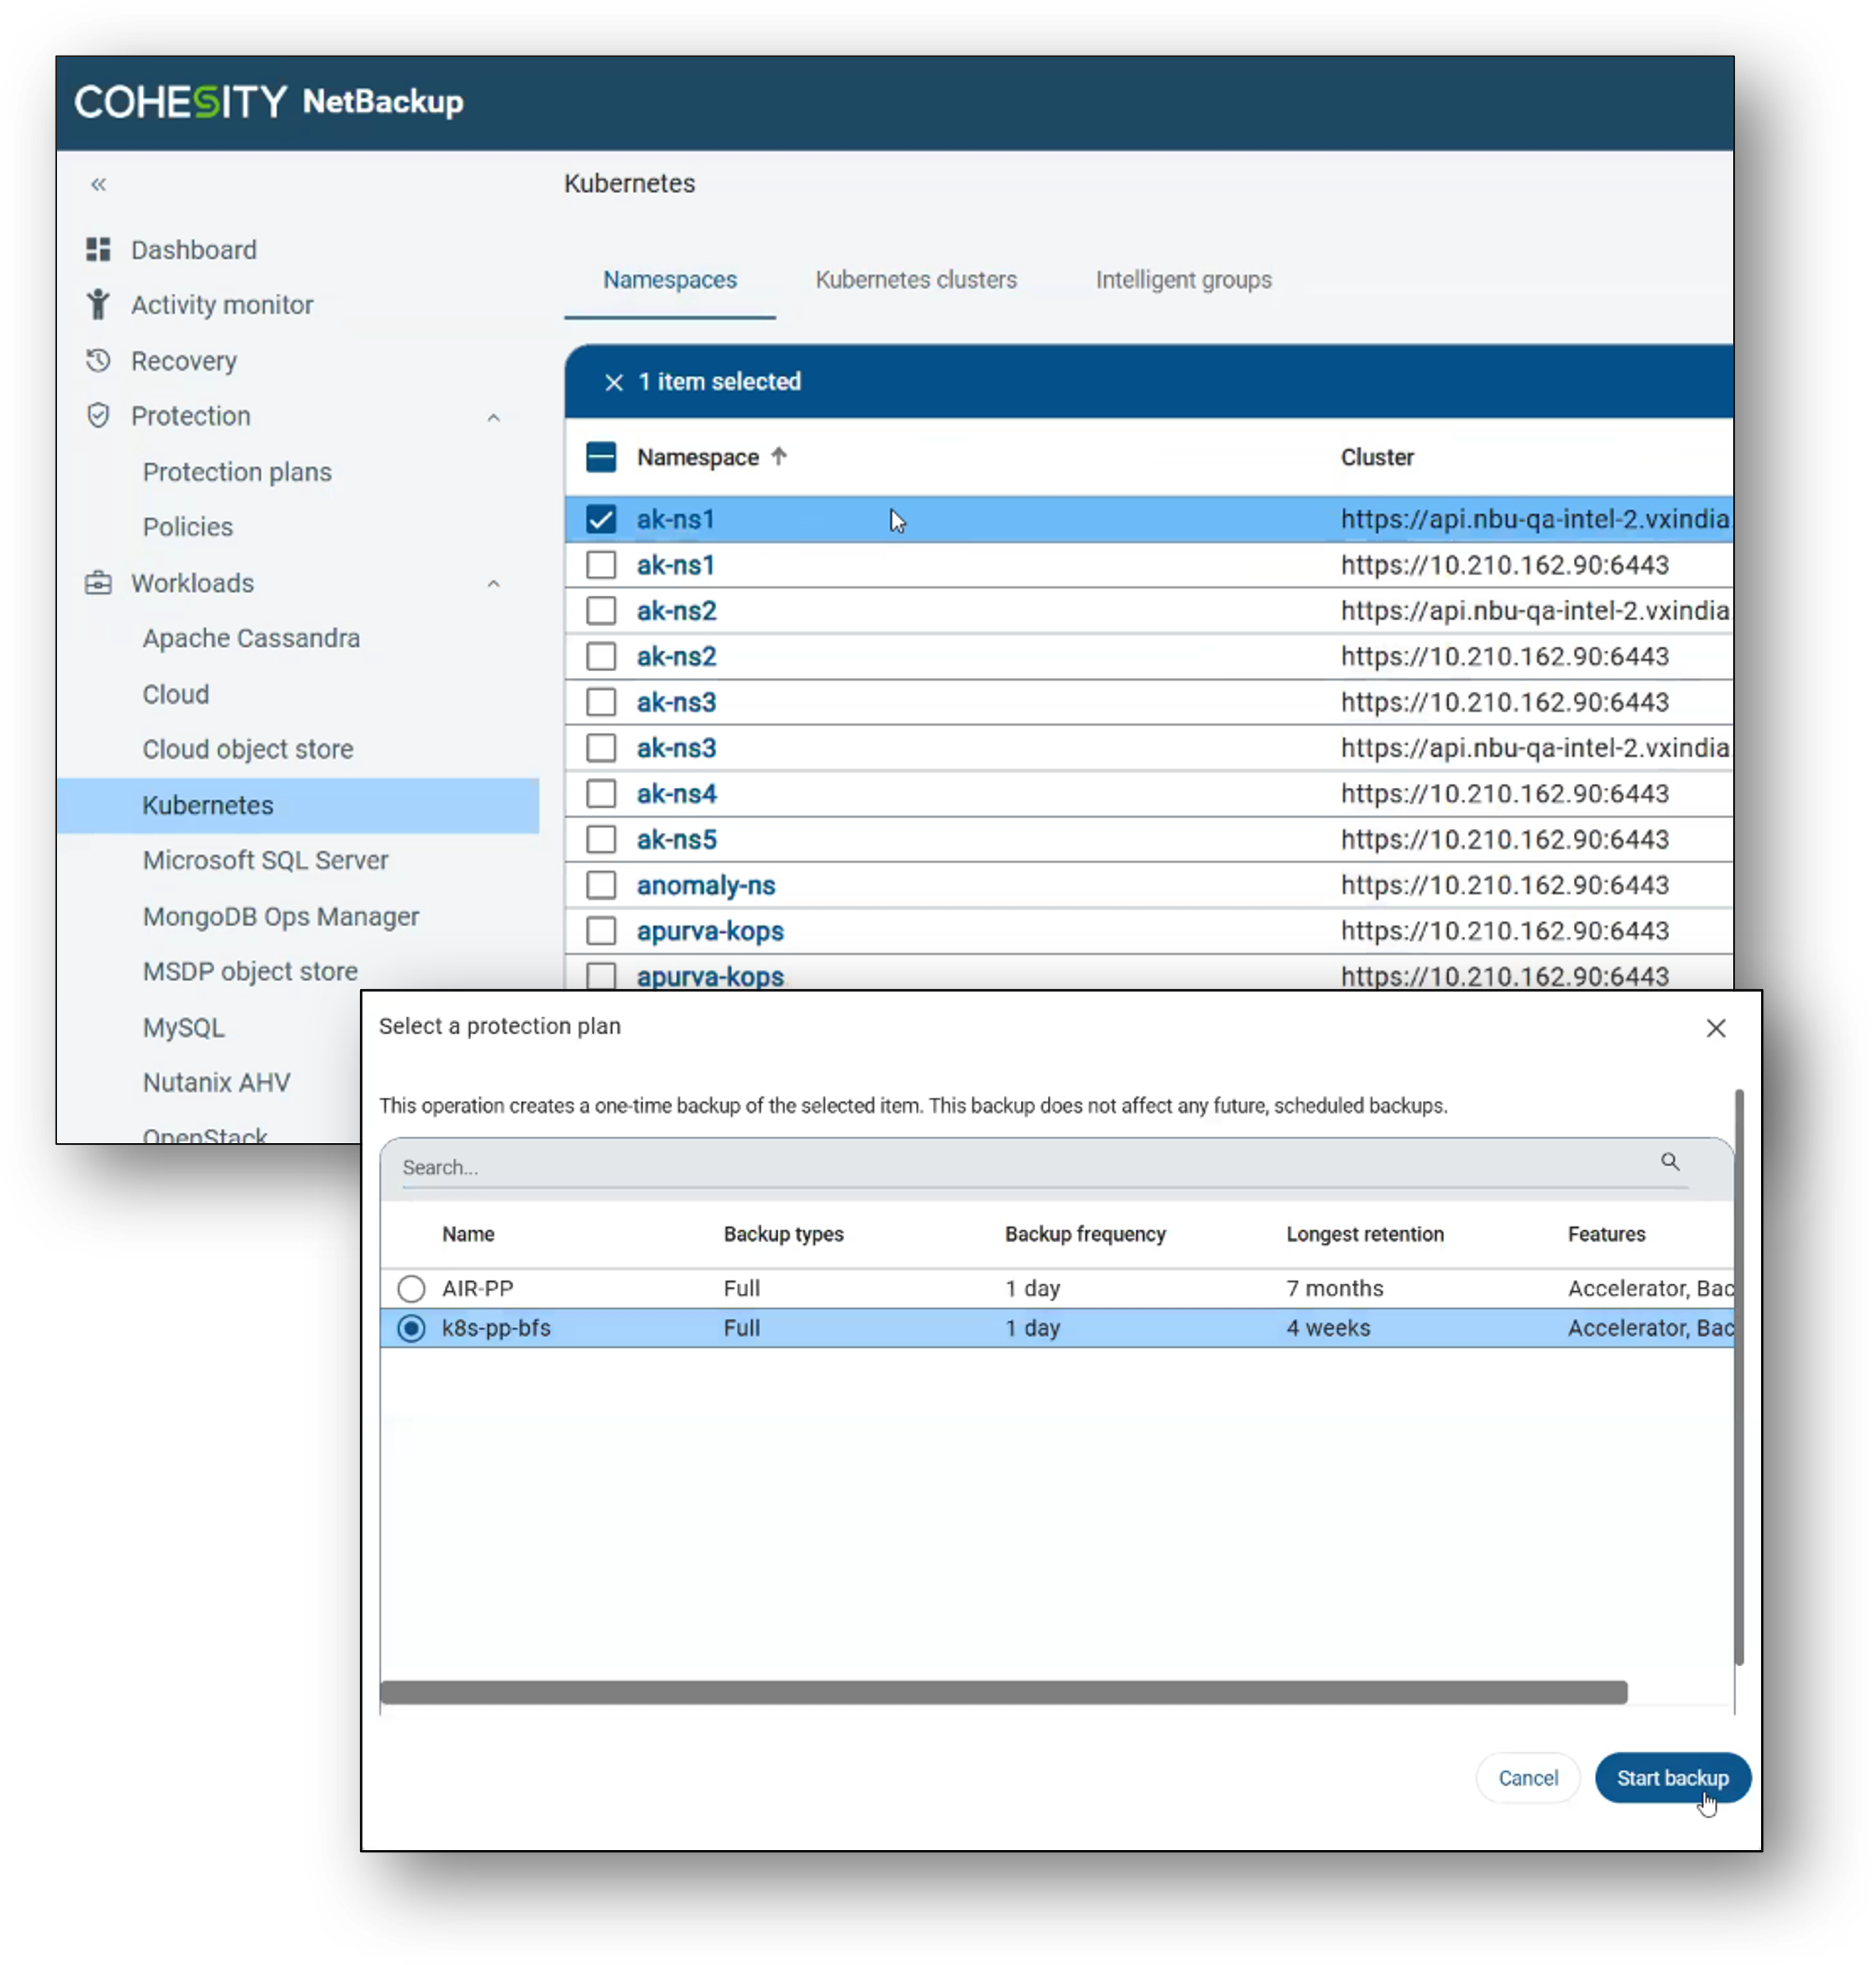1876x1965 pixels.
Task: Open Recovery in the sidebar
Action: pos(184,361)
